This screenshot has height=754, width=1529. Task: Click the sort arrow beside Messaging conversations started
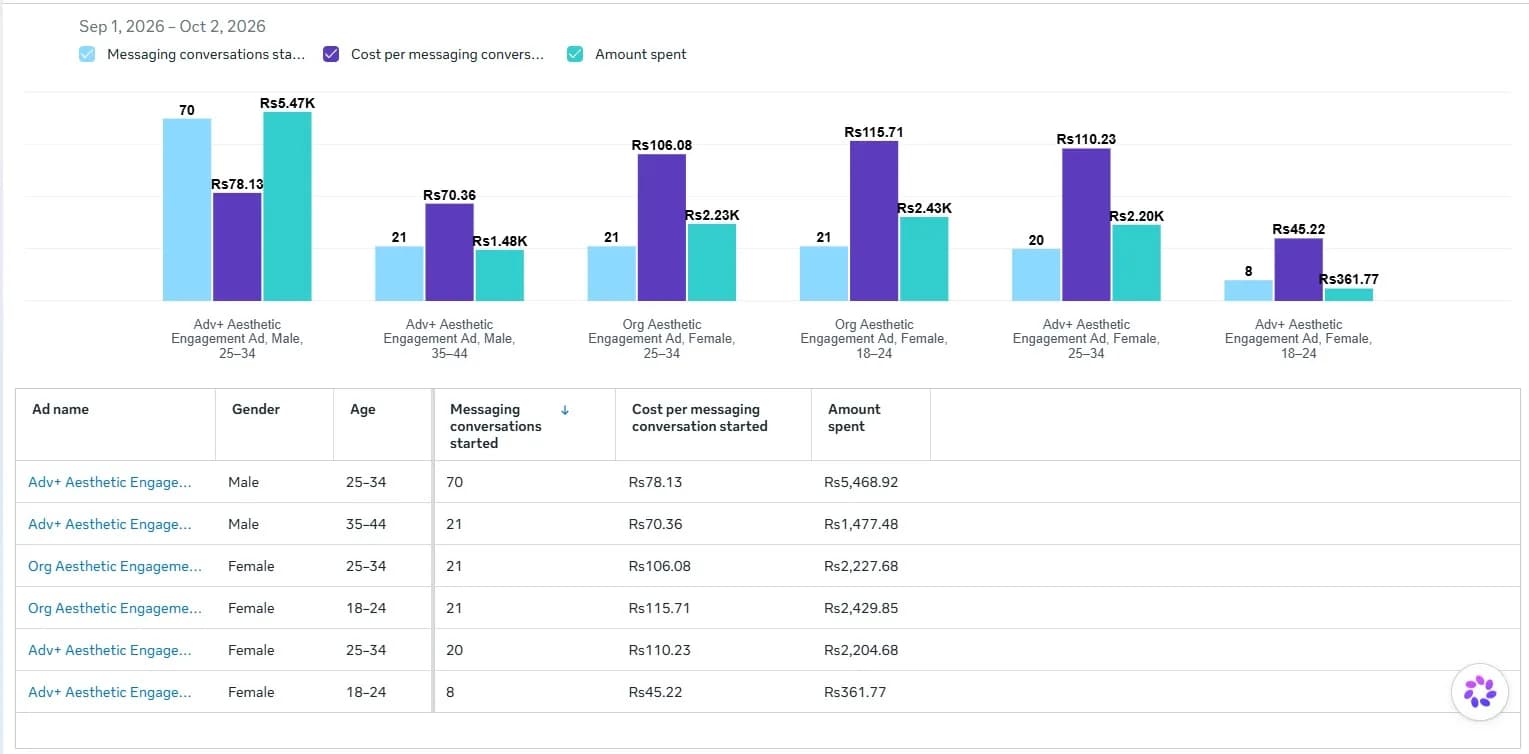565,410
